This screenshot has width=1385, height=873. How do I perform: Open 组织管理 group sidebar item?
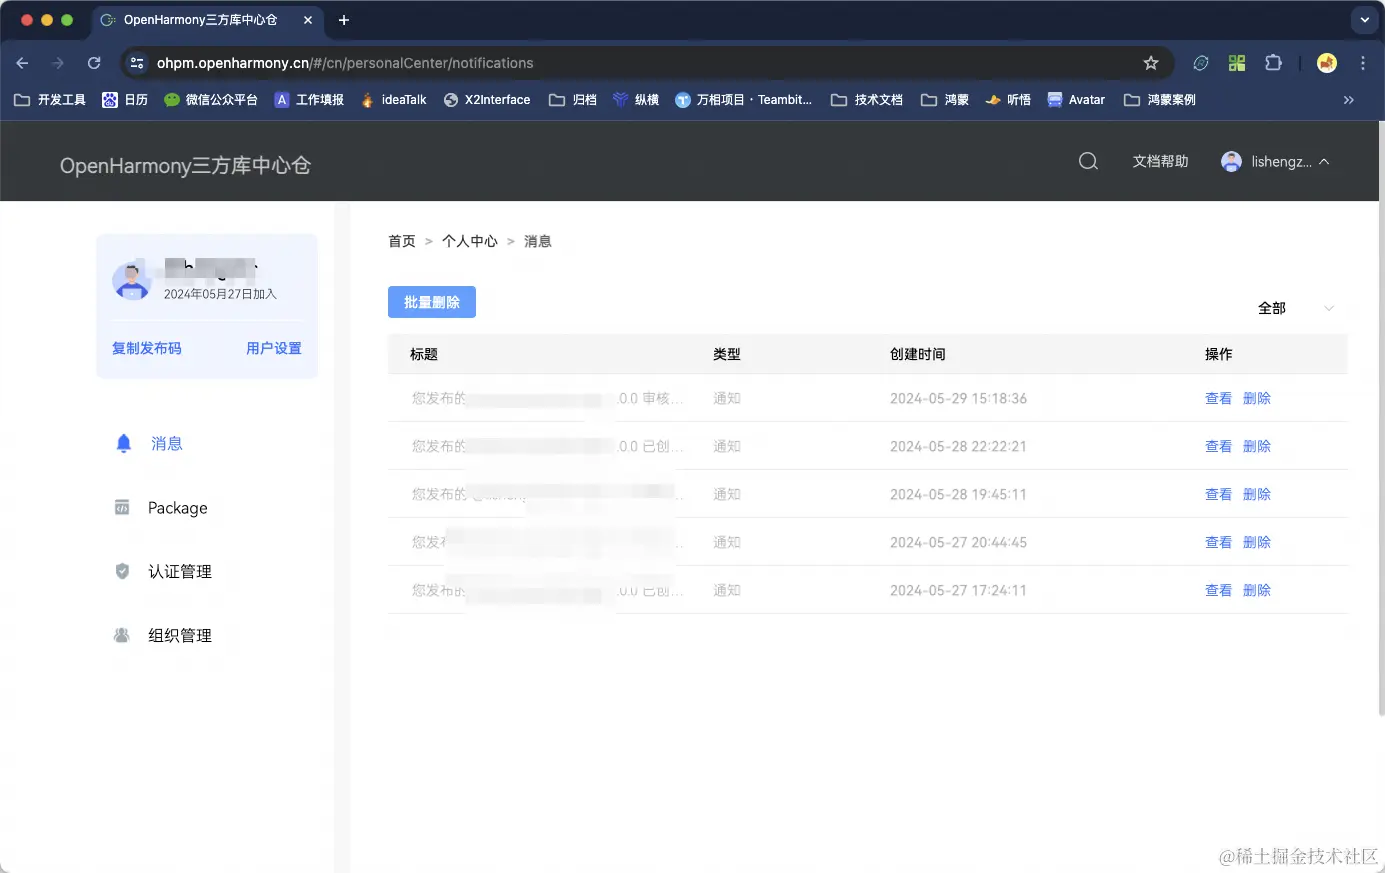[x=163, y=636]
